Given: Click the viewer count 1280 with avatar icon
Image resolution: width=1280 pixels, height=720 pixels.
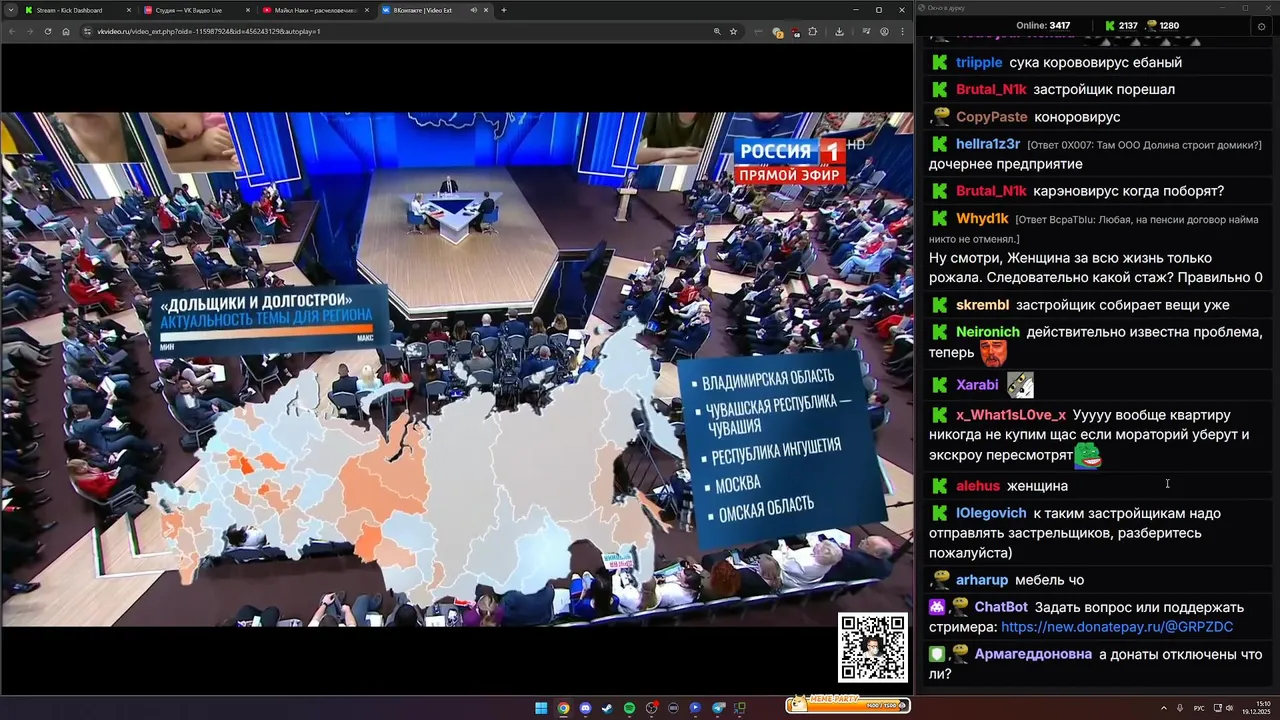Looking at the screenshot, I should [1162, 26].
